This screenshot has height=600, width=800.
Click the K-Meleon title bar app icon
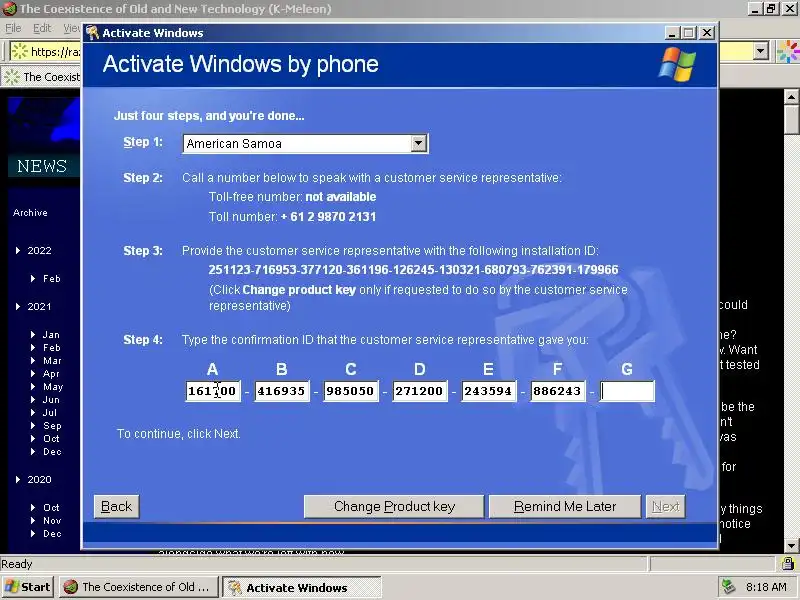9,9
